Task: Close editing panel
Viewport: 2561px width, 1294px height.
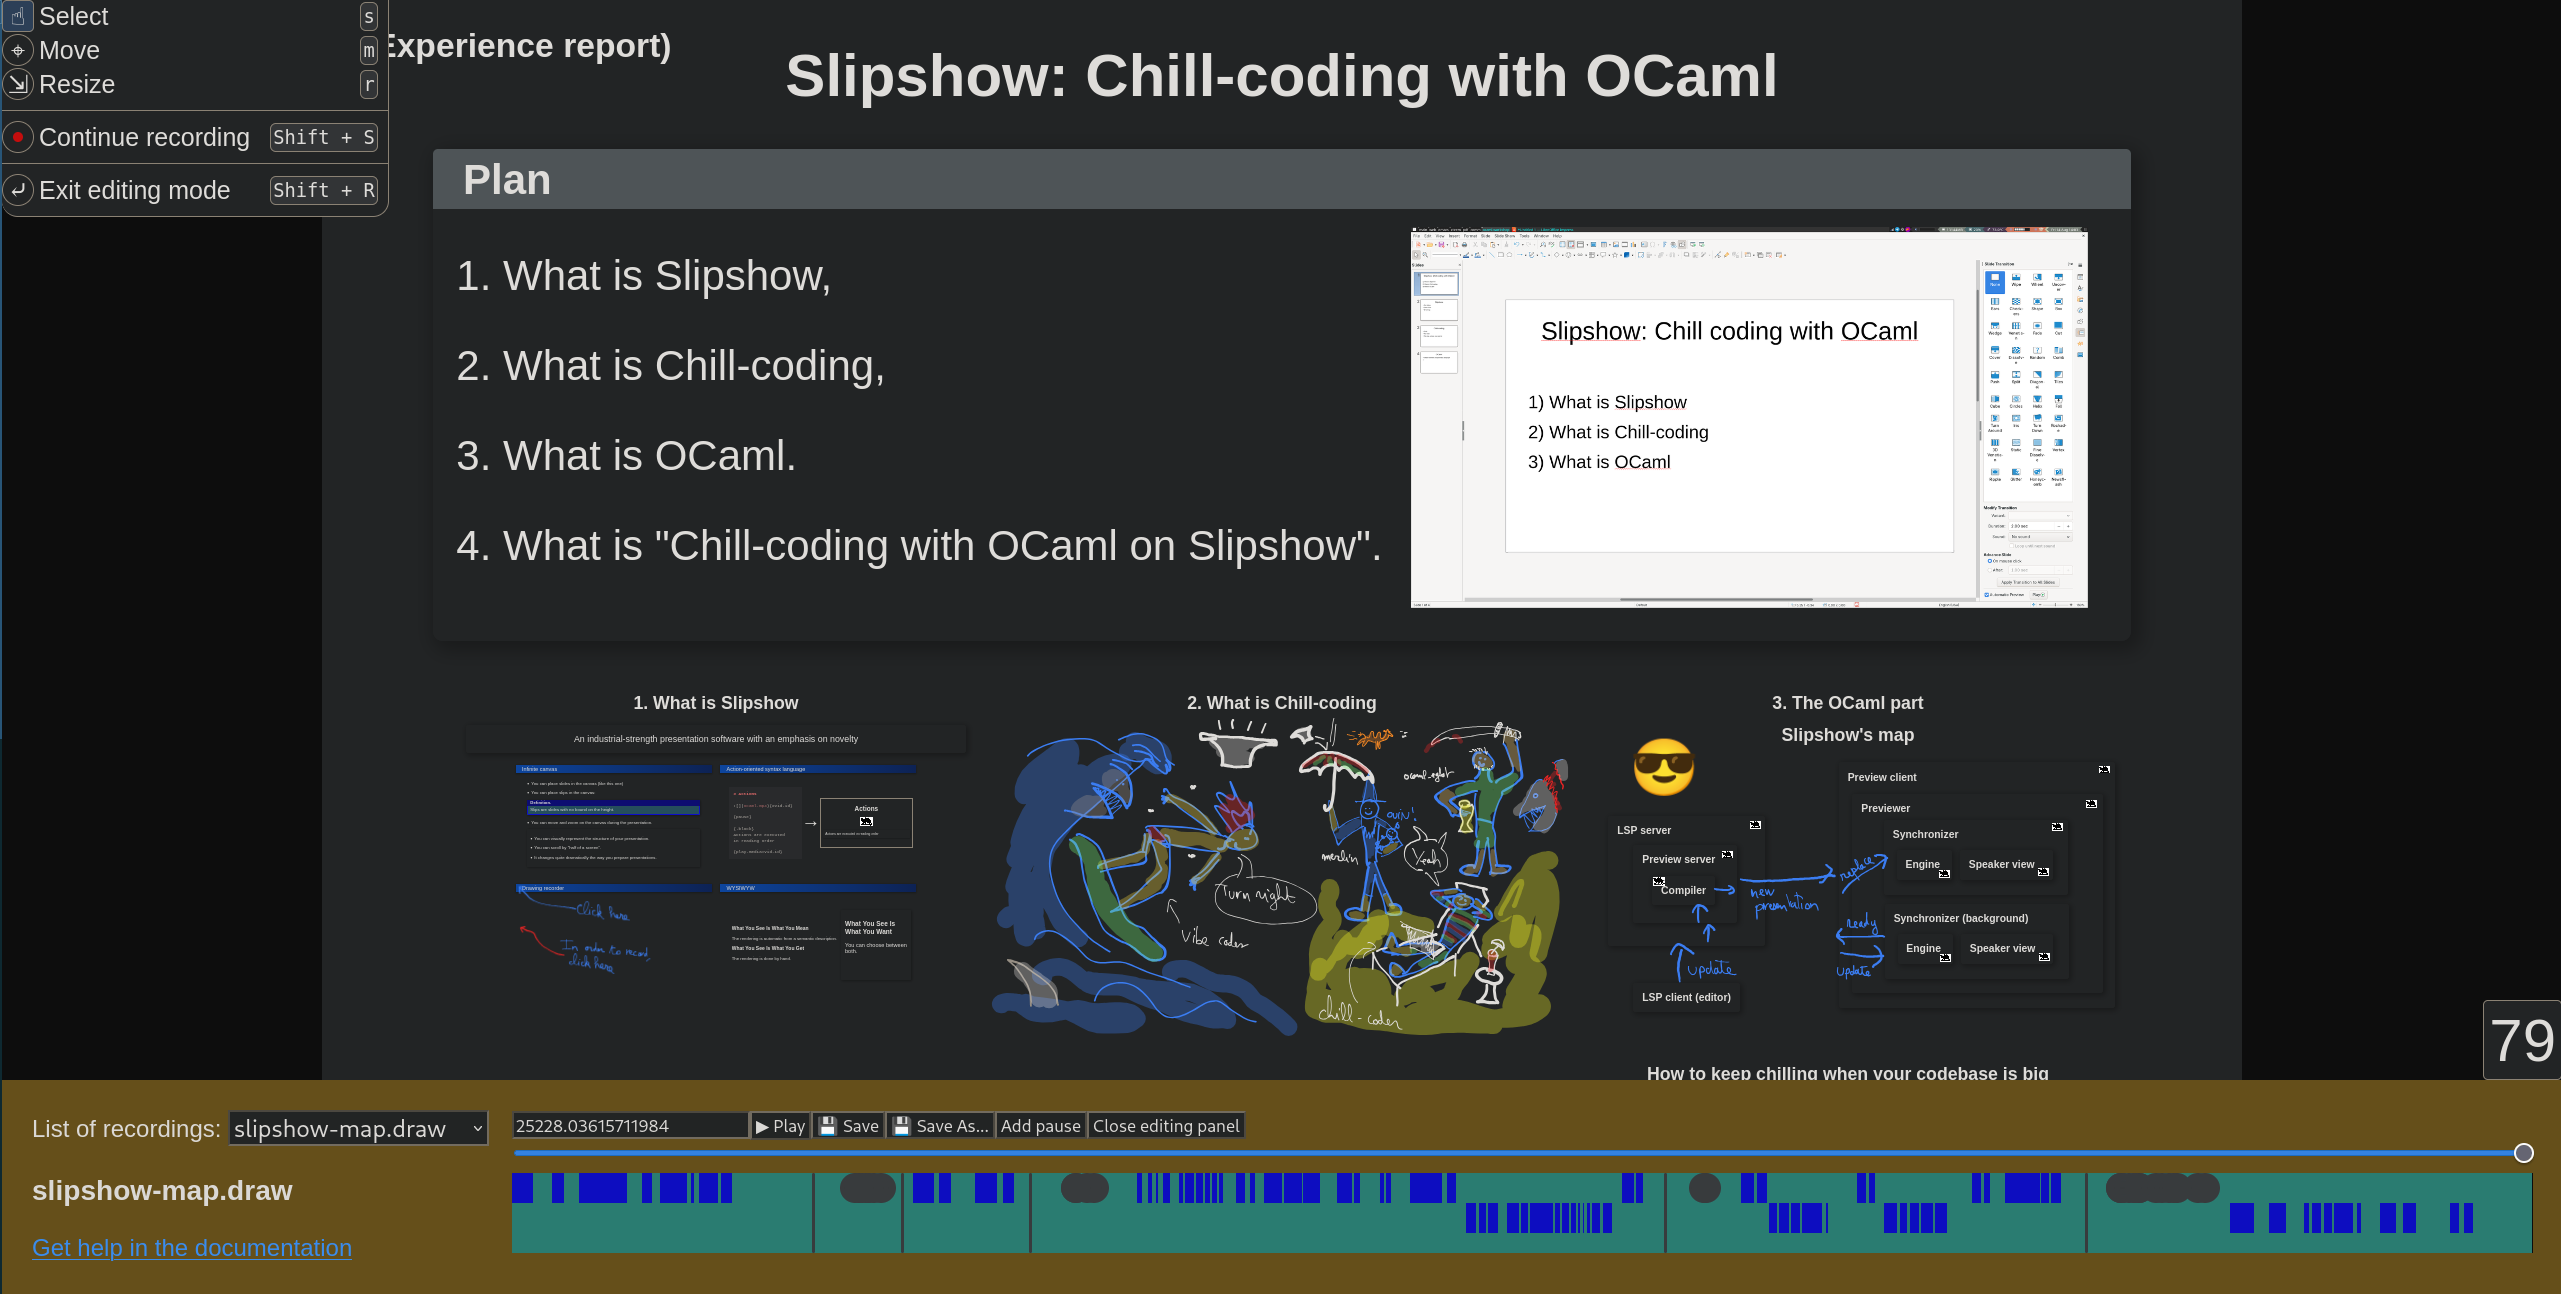Action: click(1166, 1126)
